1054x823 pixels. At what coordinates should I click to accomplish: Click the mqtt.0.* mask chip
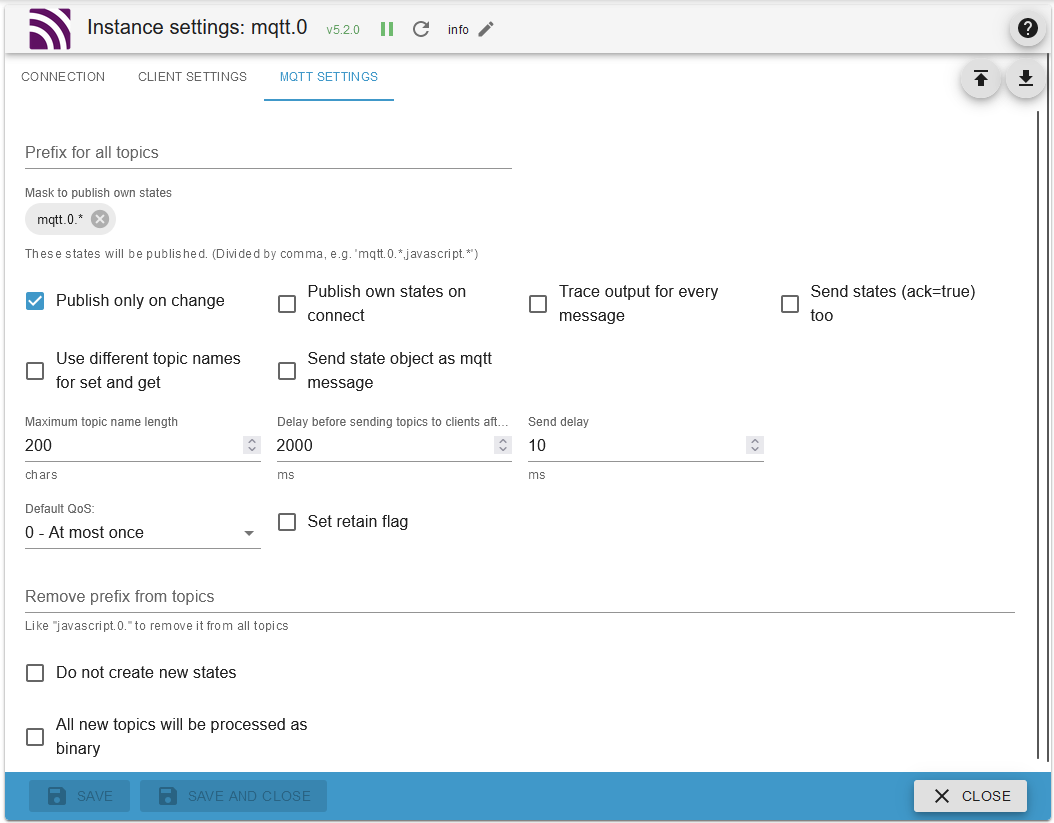tap(70, 219)
